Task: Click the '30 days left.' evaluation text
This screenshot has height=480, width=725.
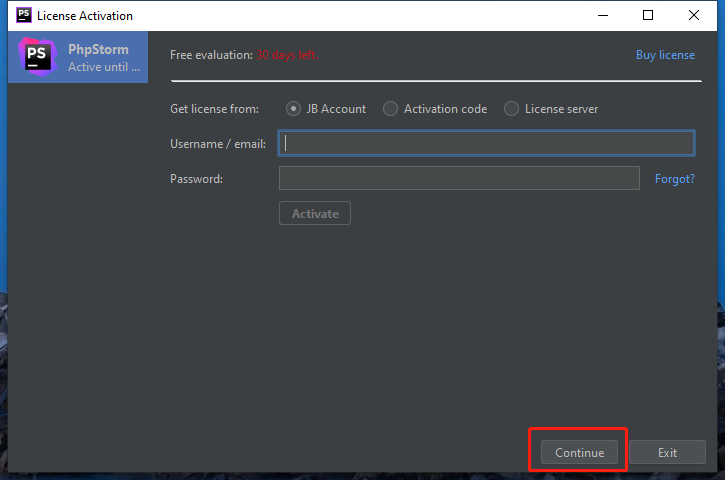Action: [x=287, y=55]
